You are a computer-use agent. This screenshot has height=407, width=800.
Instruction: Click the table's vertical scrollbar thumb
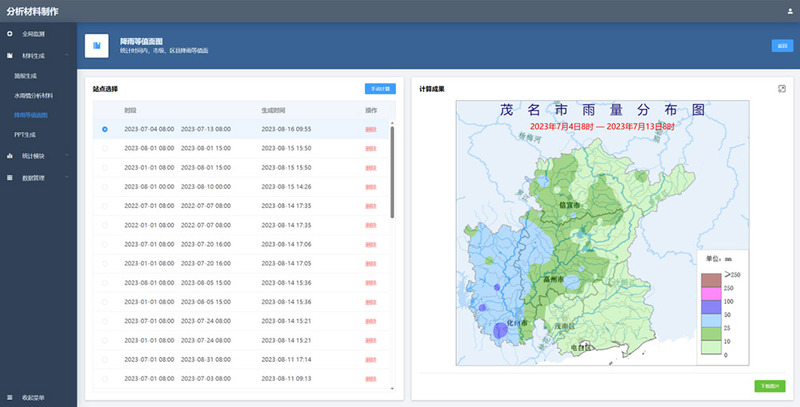point(392,172)
